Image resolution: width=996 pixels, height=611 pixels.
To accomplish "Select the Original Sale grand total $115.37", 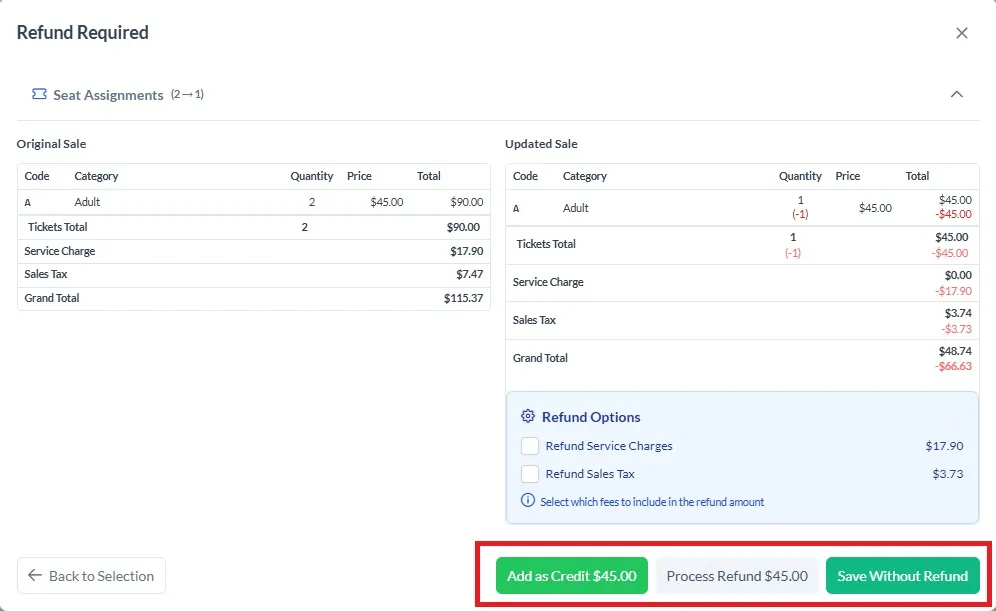I will coord(463,298).
